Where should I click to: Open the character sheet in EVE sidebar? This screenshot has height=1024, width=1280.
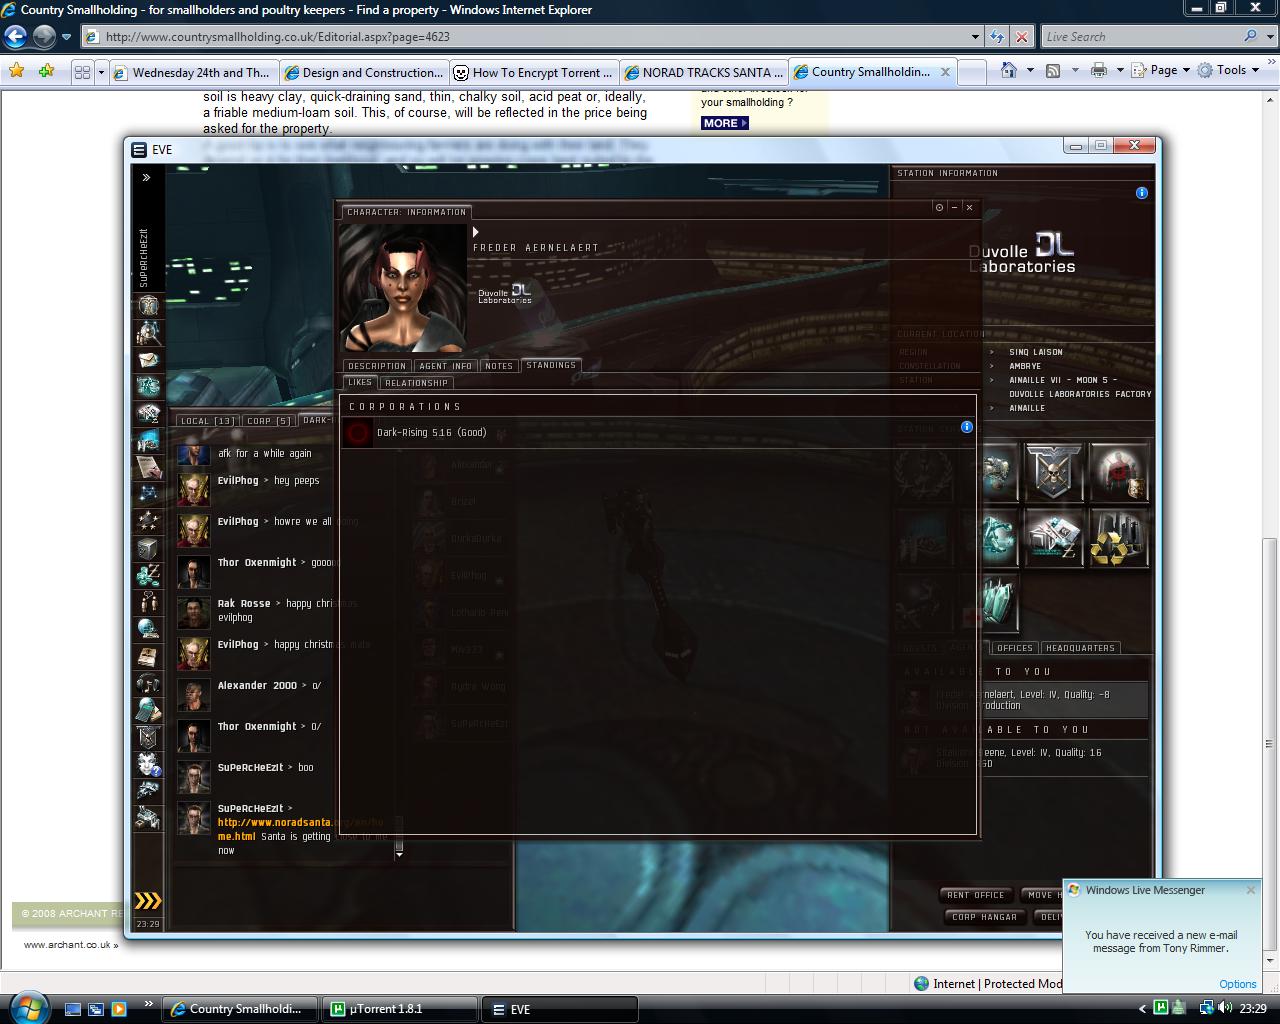tap(148, 305)
